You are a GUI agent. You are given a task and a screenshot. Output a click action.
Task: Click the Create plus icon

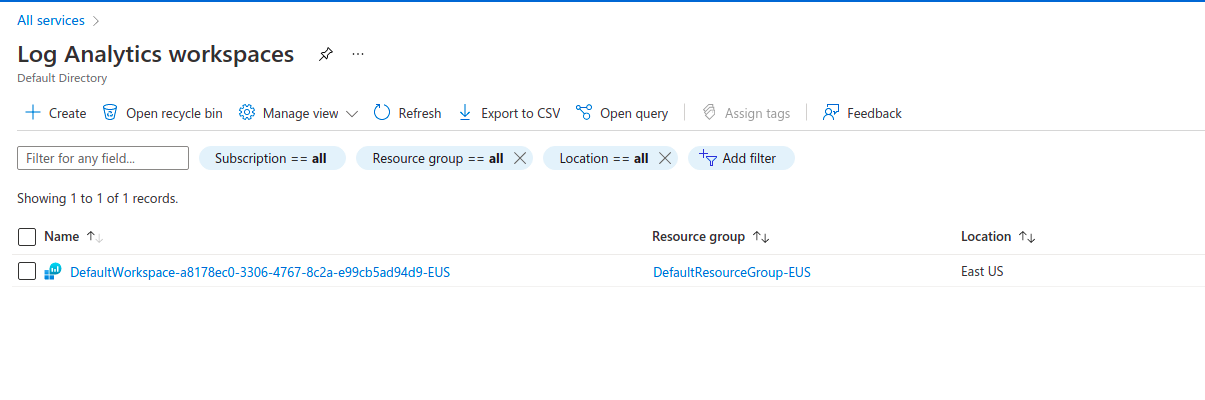click(33, 113)
